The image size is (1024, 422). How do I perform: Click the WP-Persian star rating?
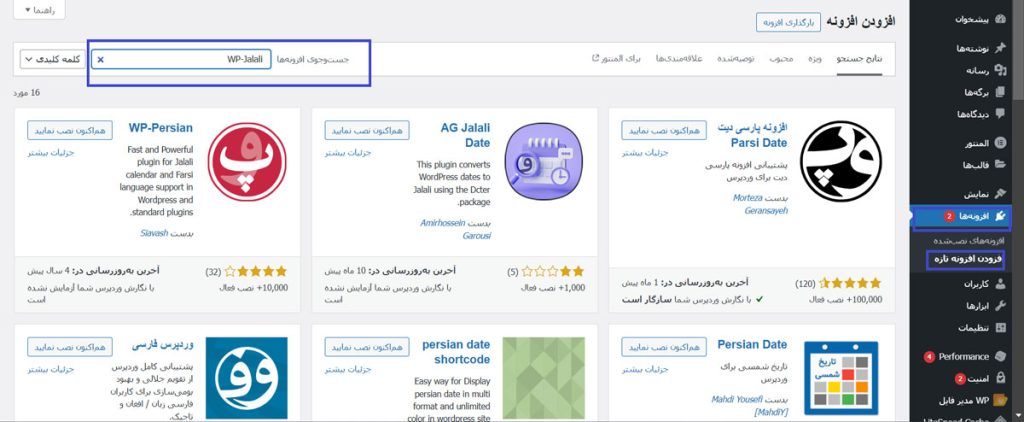click(x=255, y=271)
